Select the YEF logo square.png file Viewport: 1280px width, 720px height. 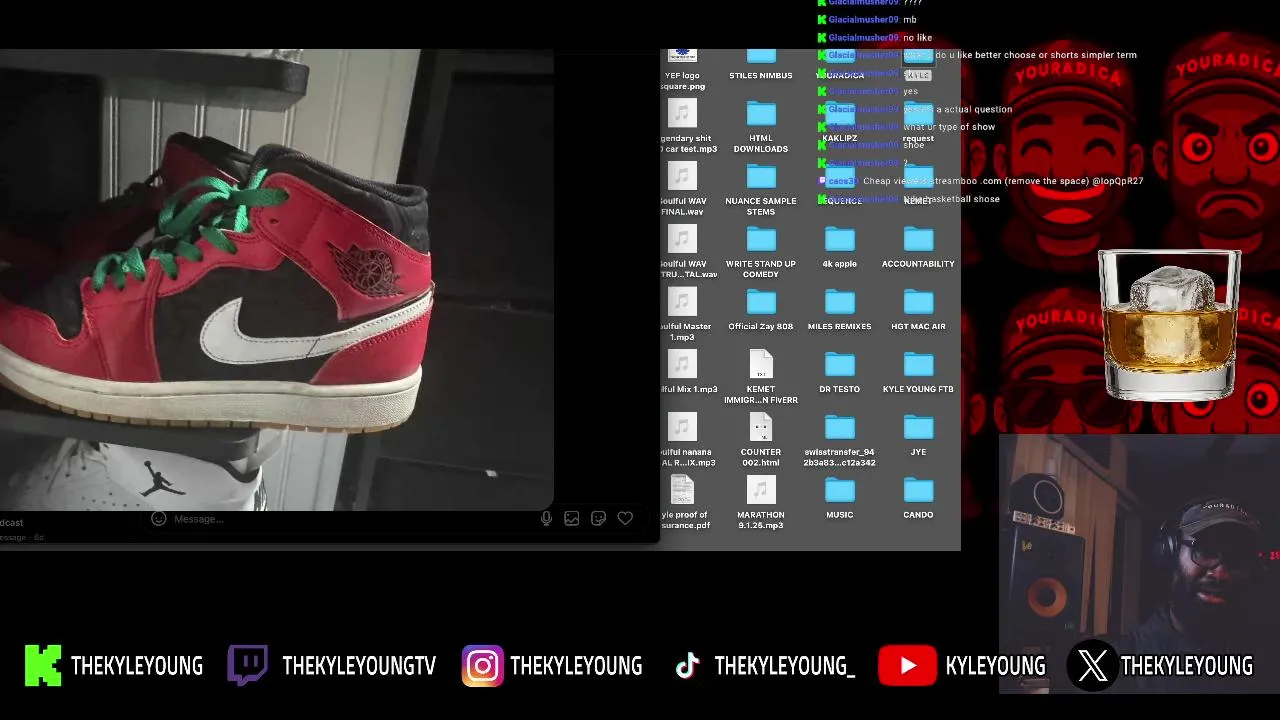pyautogui.click(x=684, y=68)
